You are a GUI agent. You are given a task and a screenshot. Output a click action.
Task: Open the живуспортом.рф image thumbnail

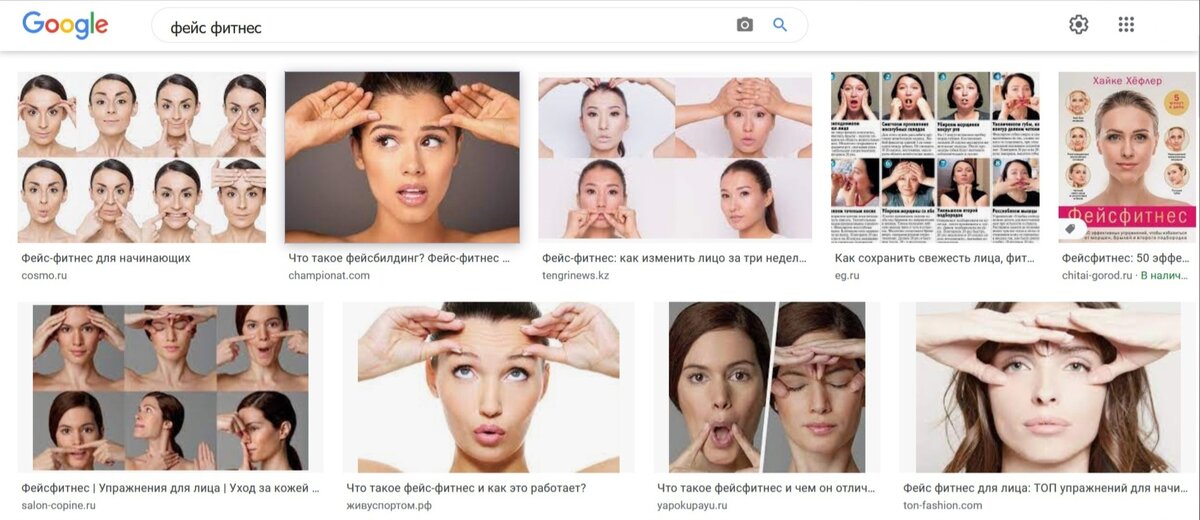[x=488, y=388]
